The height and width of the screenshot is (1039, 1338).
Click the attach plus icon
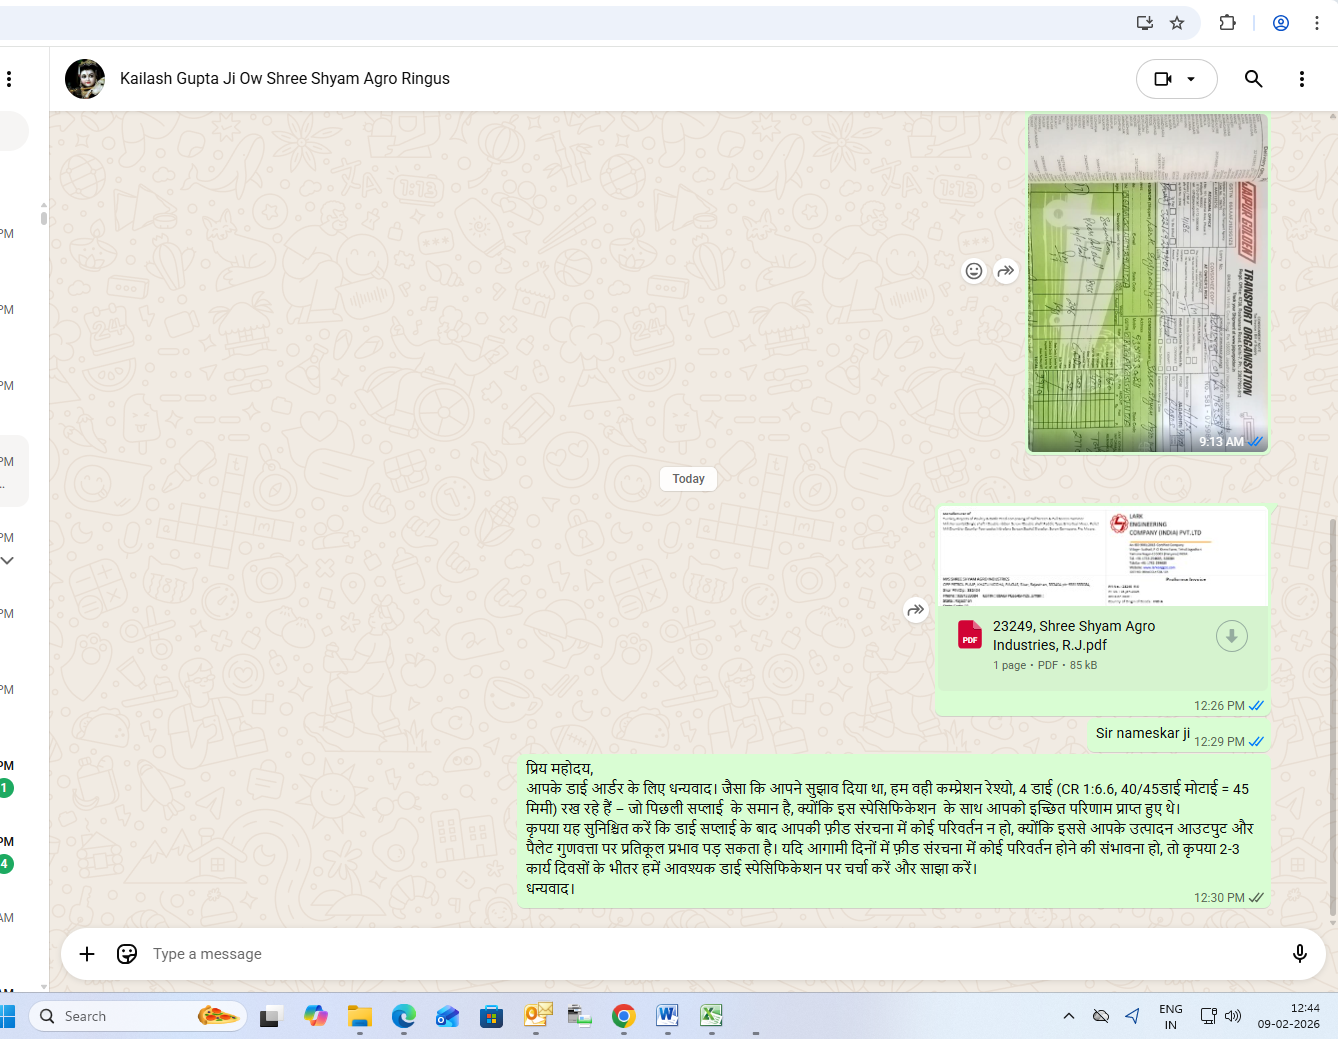87,954
